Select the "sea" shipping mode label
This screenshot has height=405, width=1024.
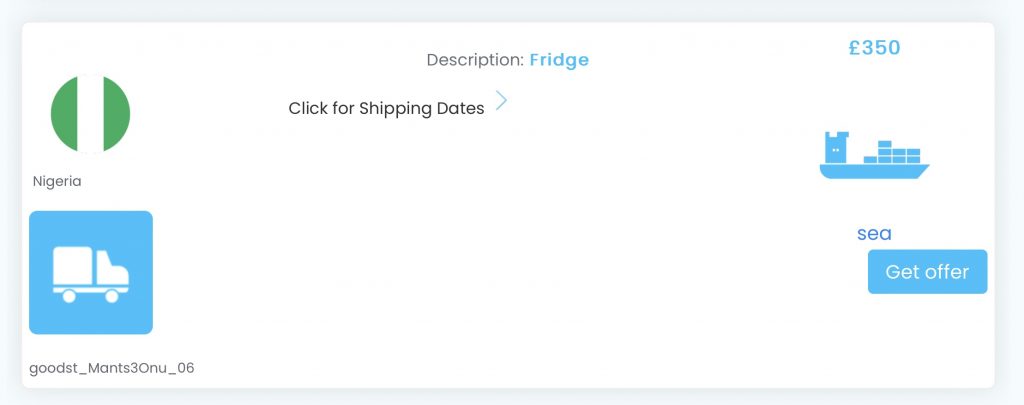click(x=874, y=234)
